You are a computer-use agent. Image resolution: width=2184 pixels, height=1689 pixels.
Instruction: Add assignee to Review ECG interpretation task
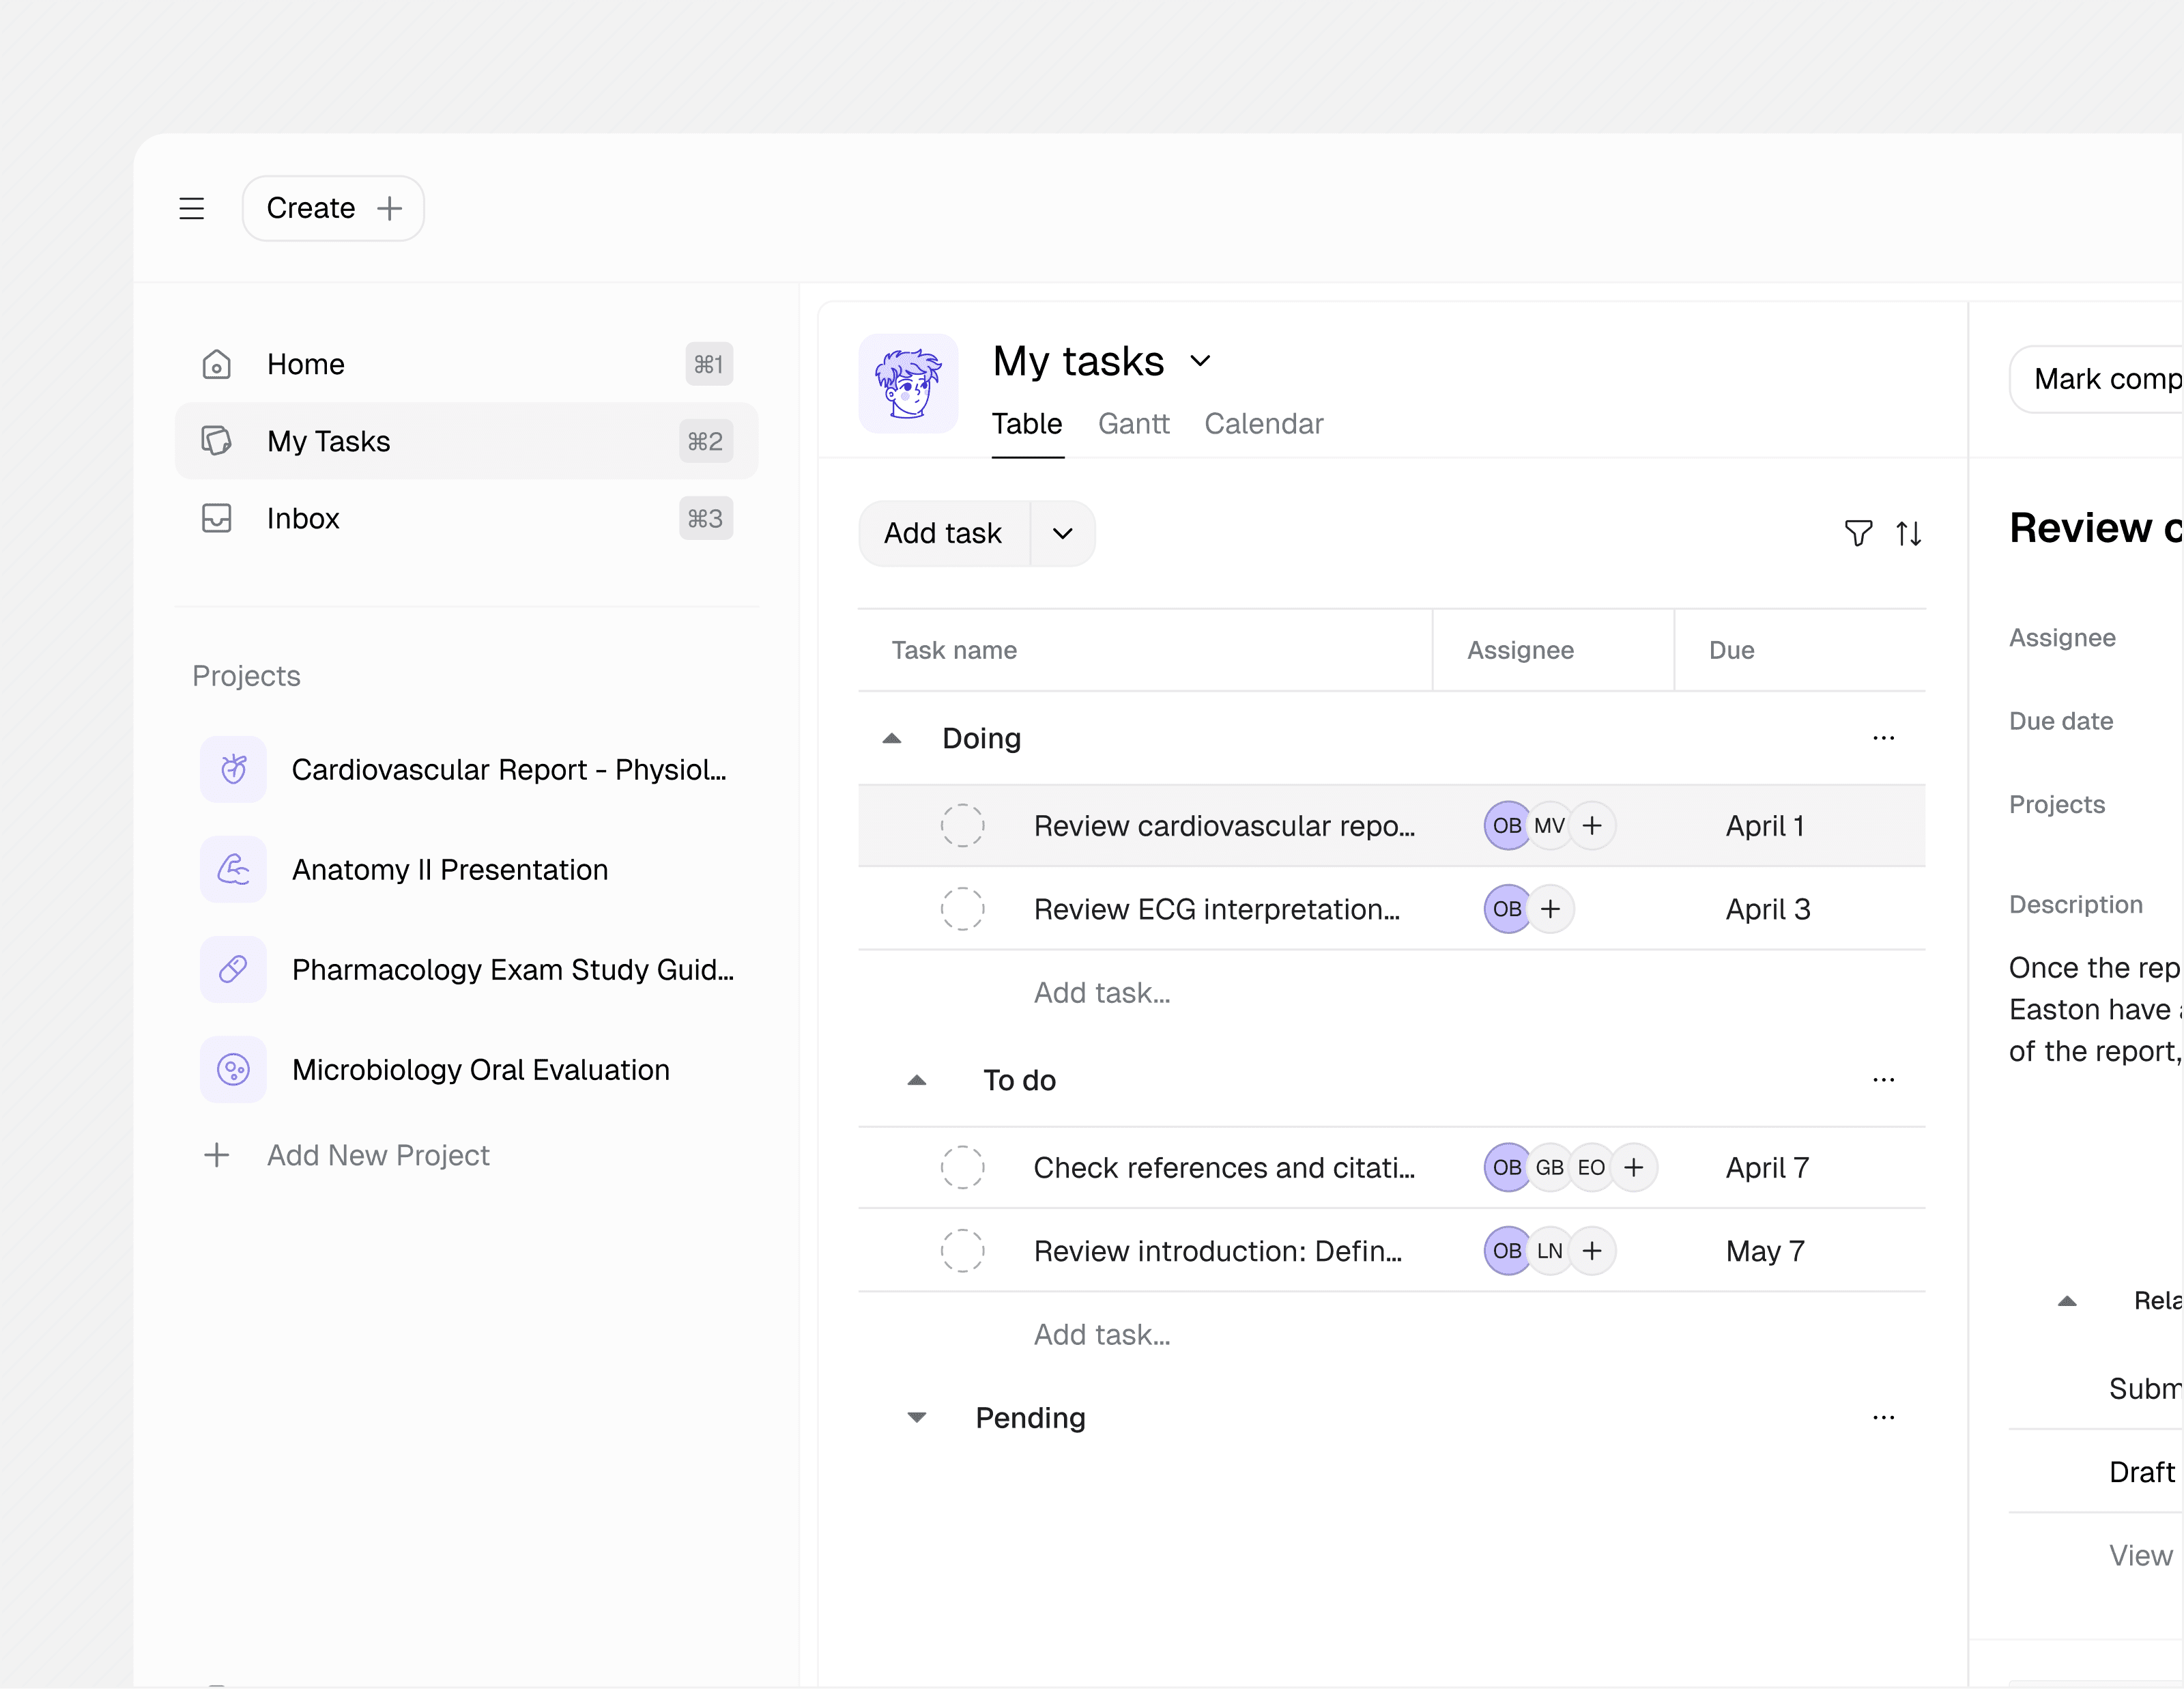[x=1550, y=909]
